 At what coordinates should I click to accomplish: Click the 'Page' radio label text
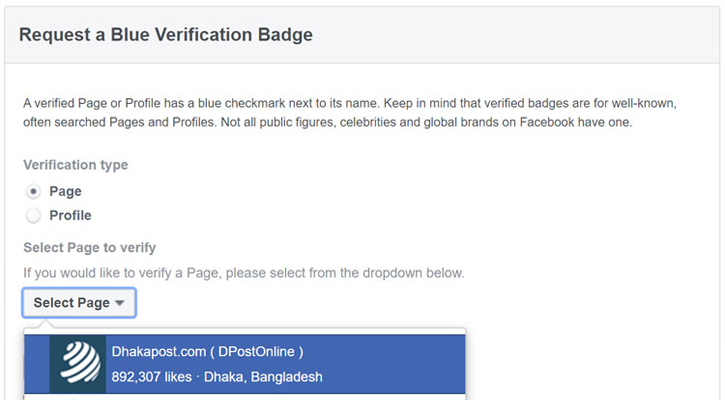tap(65, 191)
